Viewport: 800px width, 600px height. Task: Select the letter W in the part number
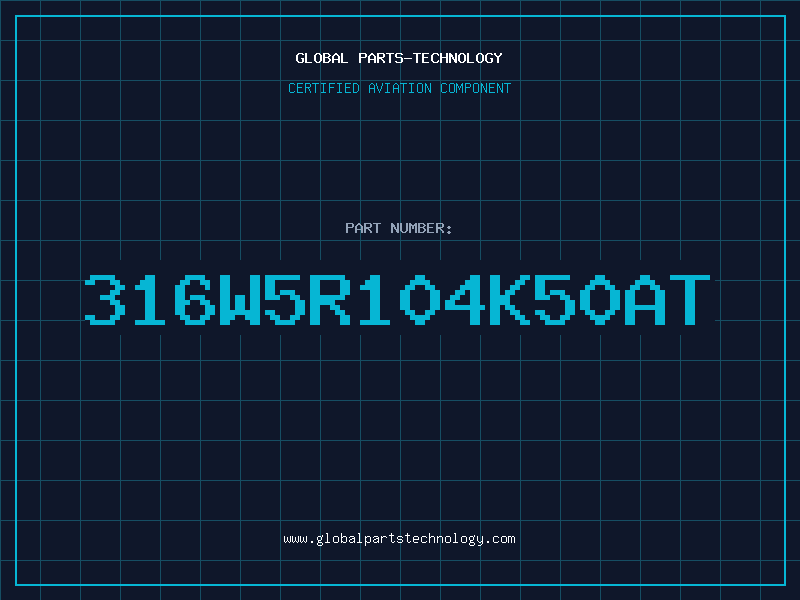click(240, 299)
